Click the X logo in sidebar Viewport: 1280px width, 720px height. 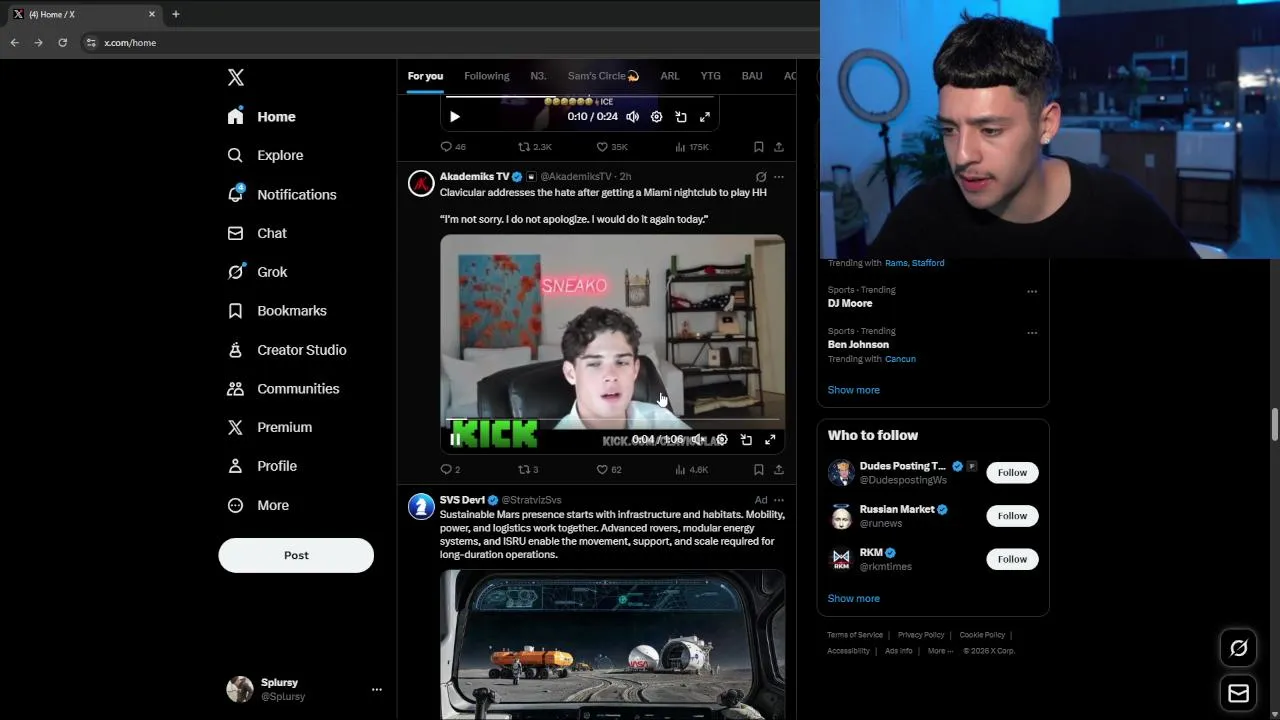[x=236, y=78]
